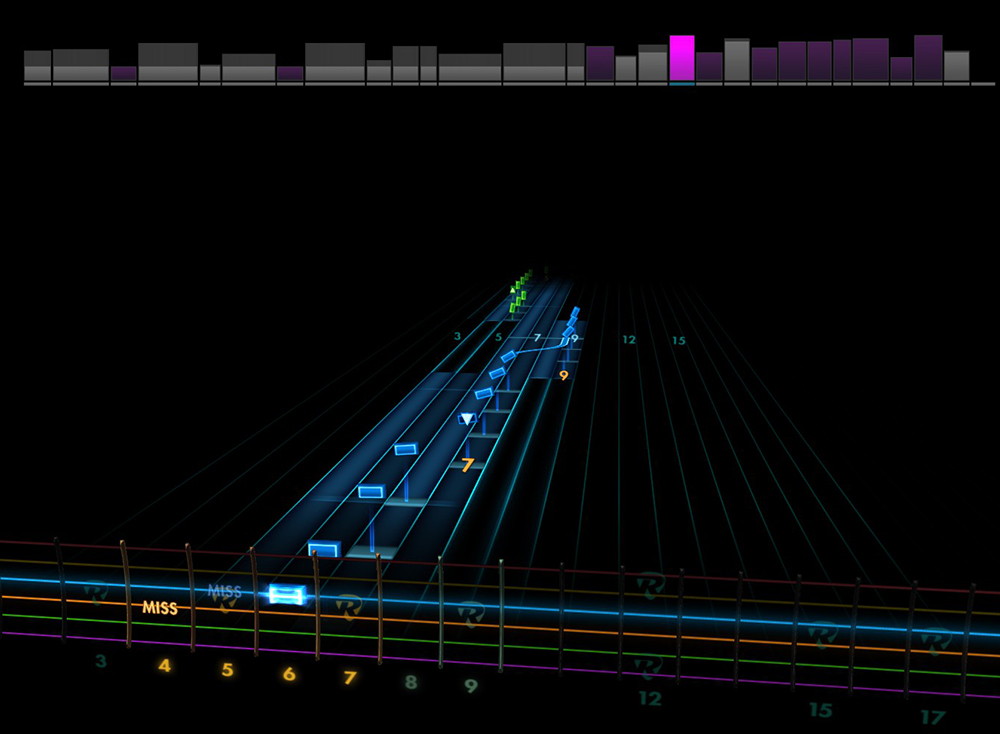Click orange fret number 4 below the strings
Screen dimensions: 1000x734
(165, 666)
